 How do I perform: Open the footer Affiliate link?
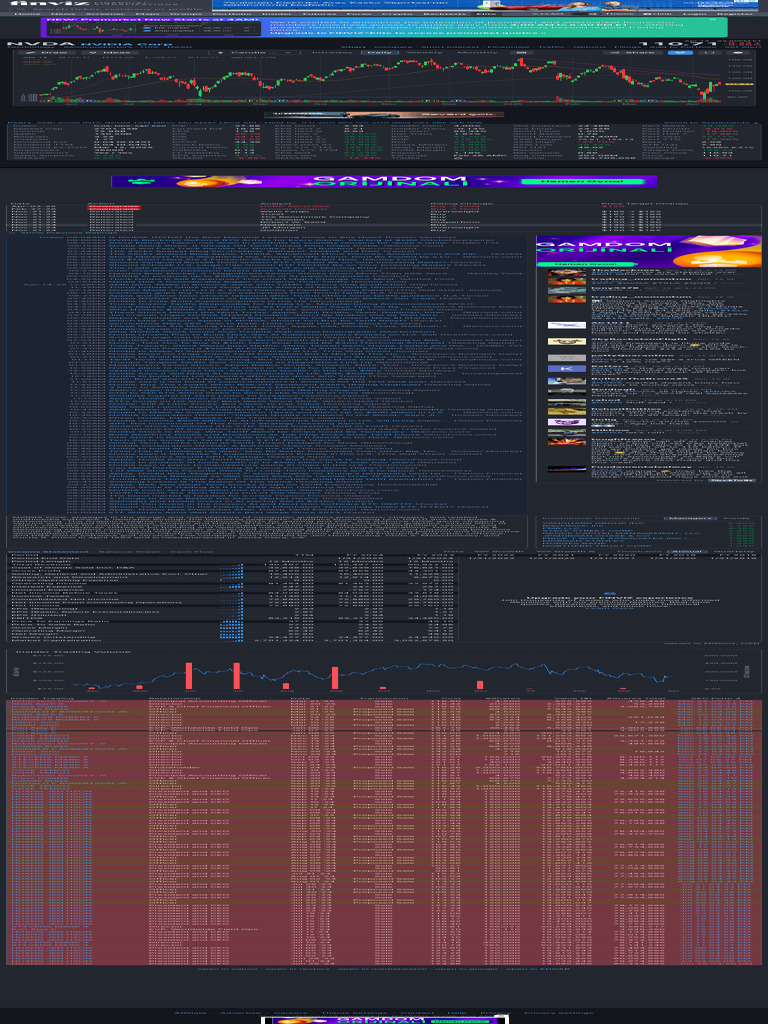click(191, 1013)
